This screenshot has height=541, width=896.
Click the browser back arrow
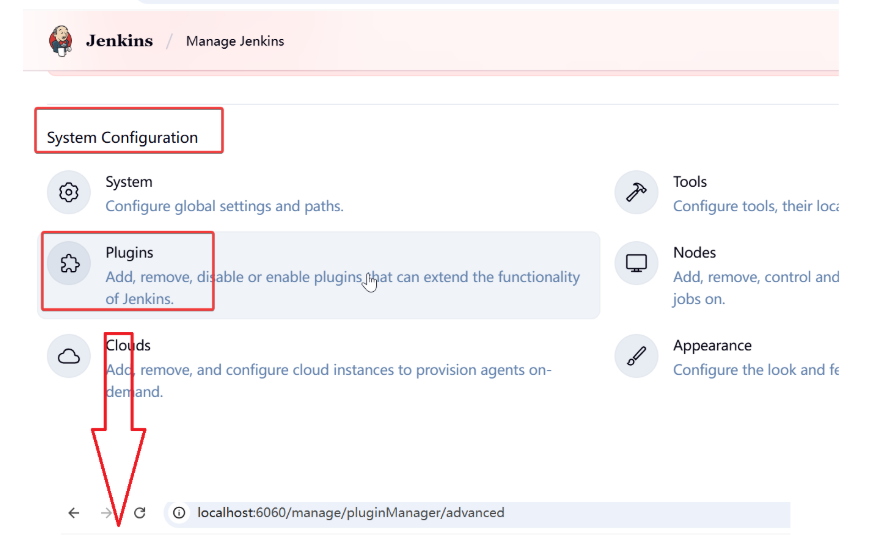coord(74,513)
